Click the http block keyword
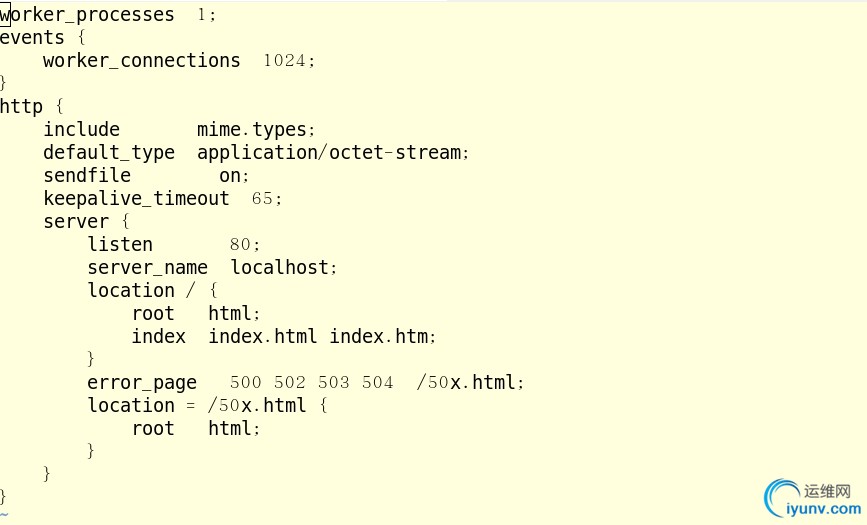Viewport: 867px width, 525px height. point(21,106)
